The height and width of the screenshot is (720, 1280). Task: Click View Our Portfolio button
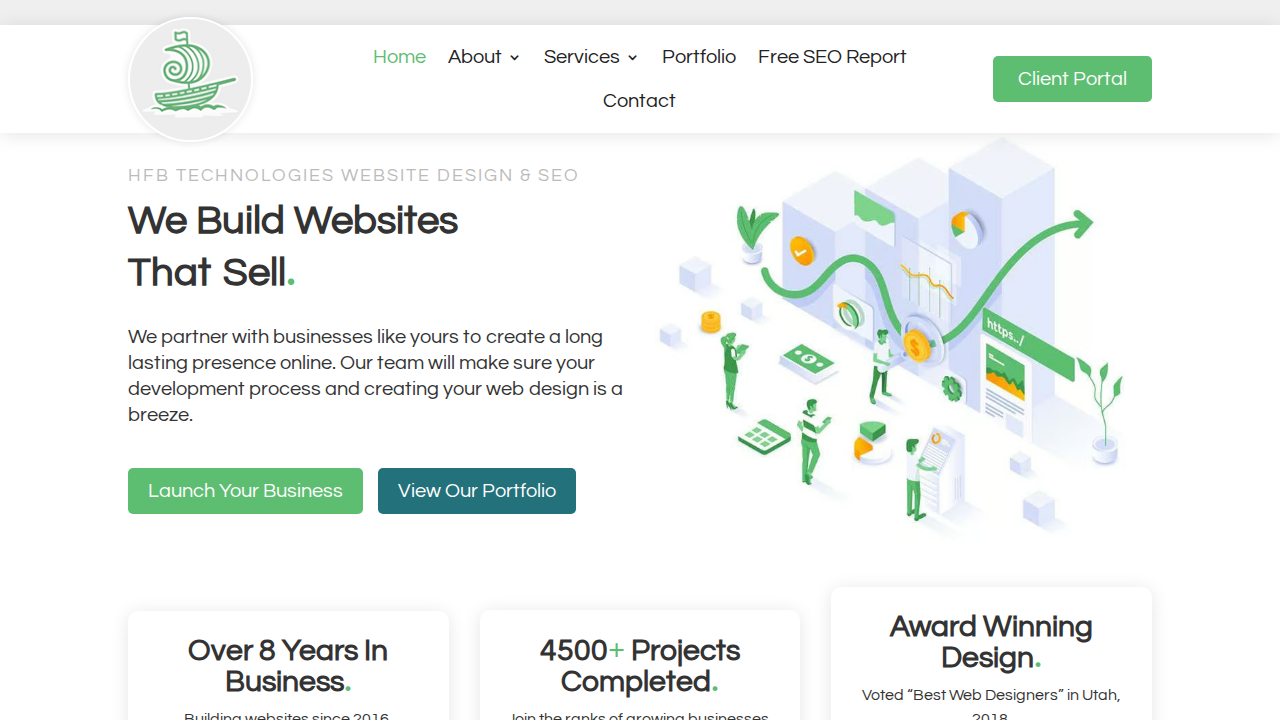coord(477,491)
